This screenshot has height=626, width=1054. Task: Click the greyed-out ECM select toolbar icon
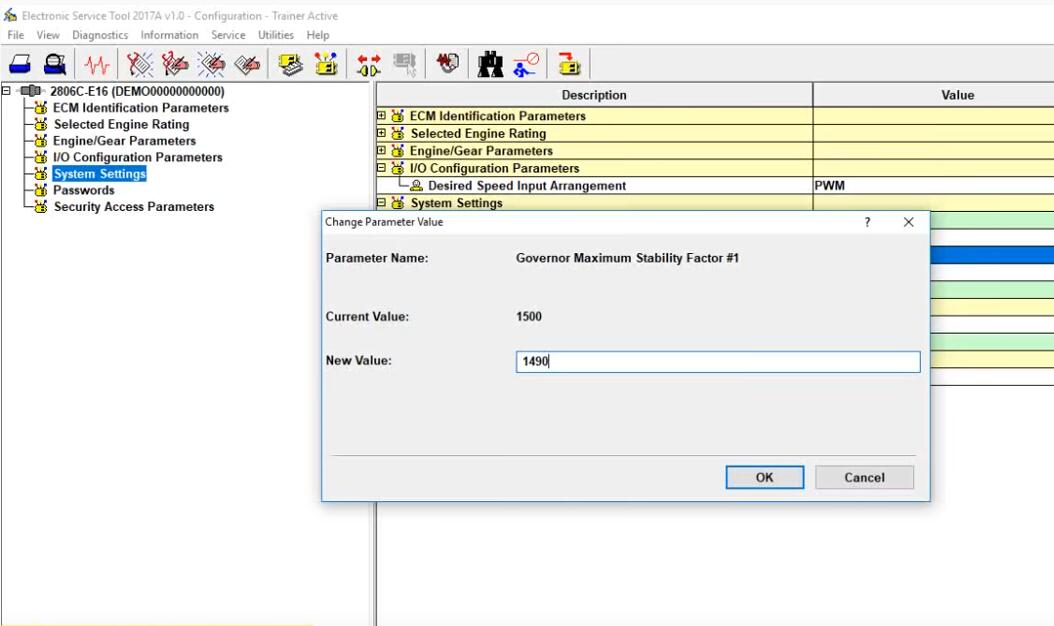click(x=405, y=65)
